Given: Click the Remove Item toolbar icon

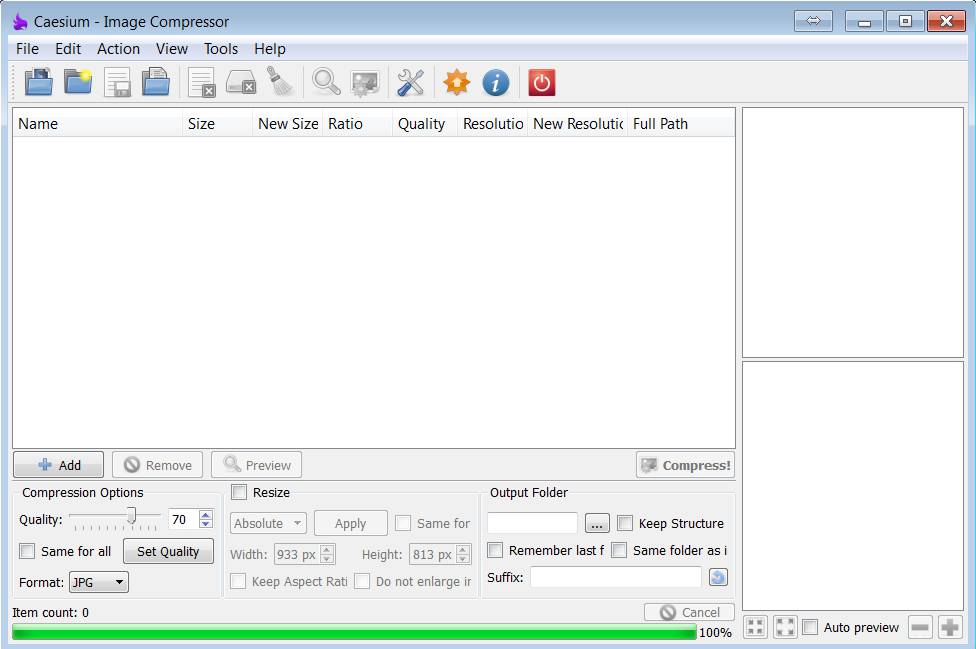Looking at the screenshot, I should (202, 82).
